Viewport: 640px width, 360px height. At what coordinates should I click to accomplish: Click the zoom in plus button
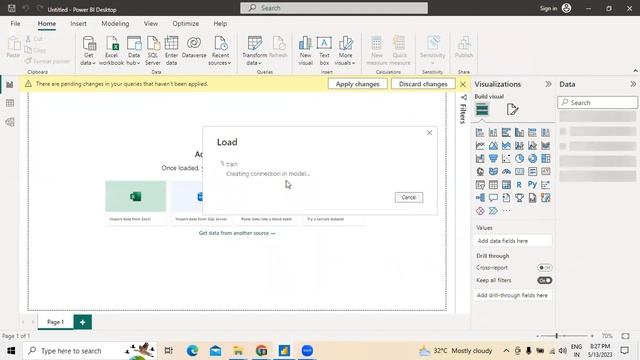(592, 336)
